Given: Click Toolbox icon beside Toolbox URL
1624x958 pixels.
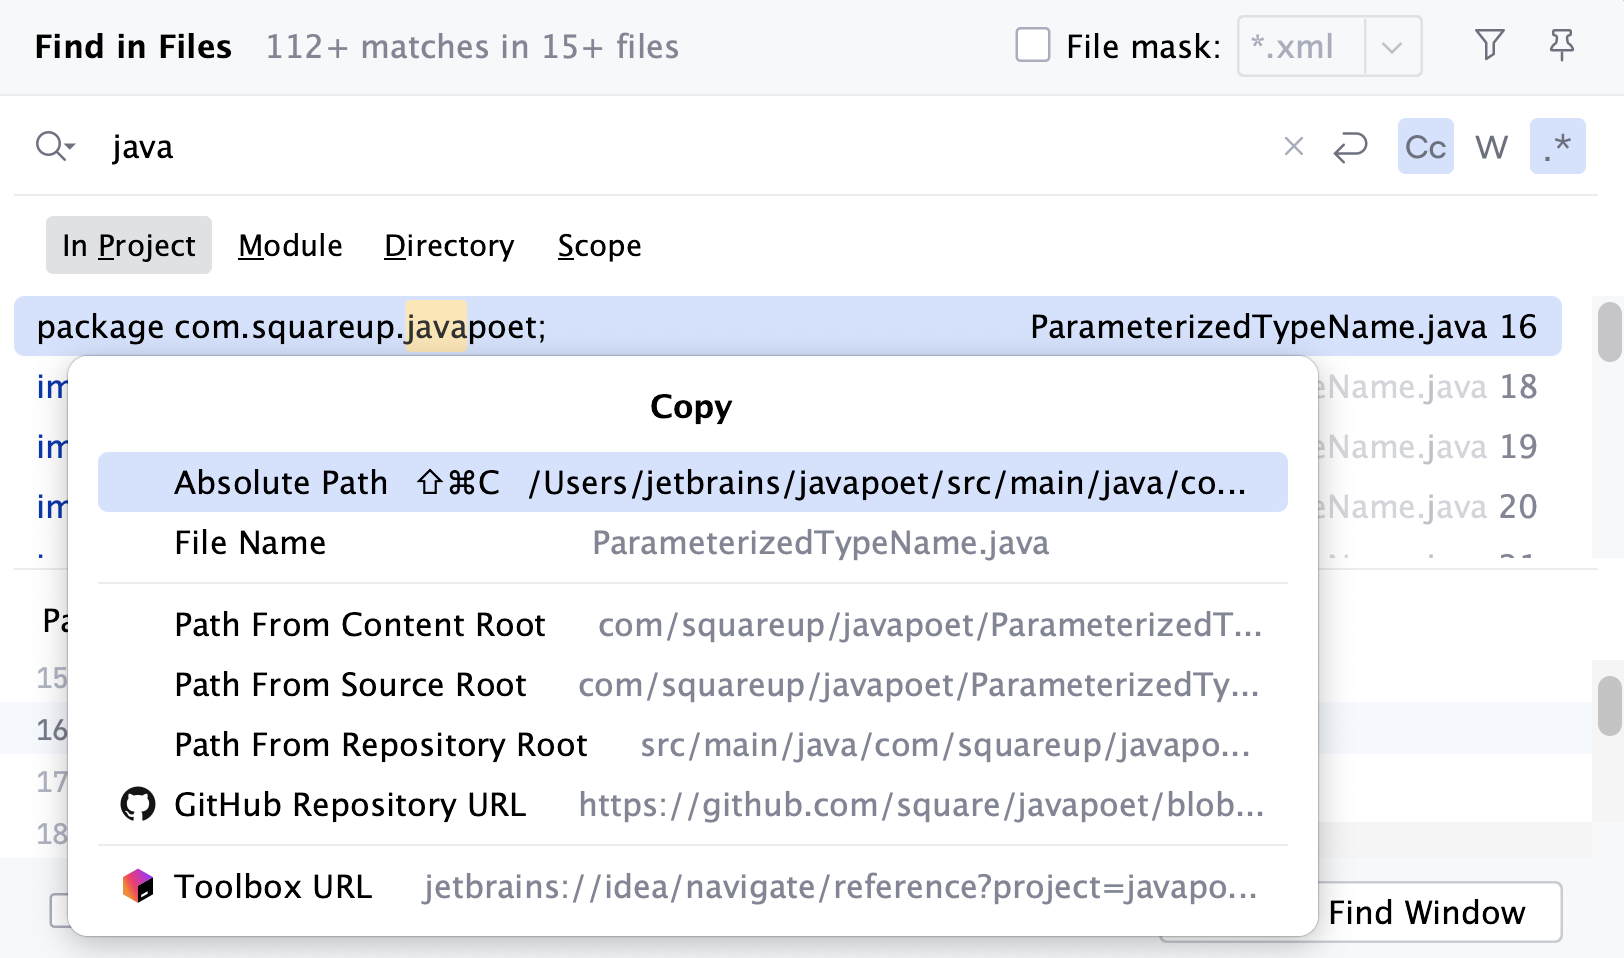Looking at the screenshot, I should 138,886.
